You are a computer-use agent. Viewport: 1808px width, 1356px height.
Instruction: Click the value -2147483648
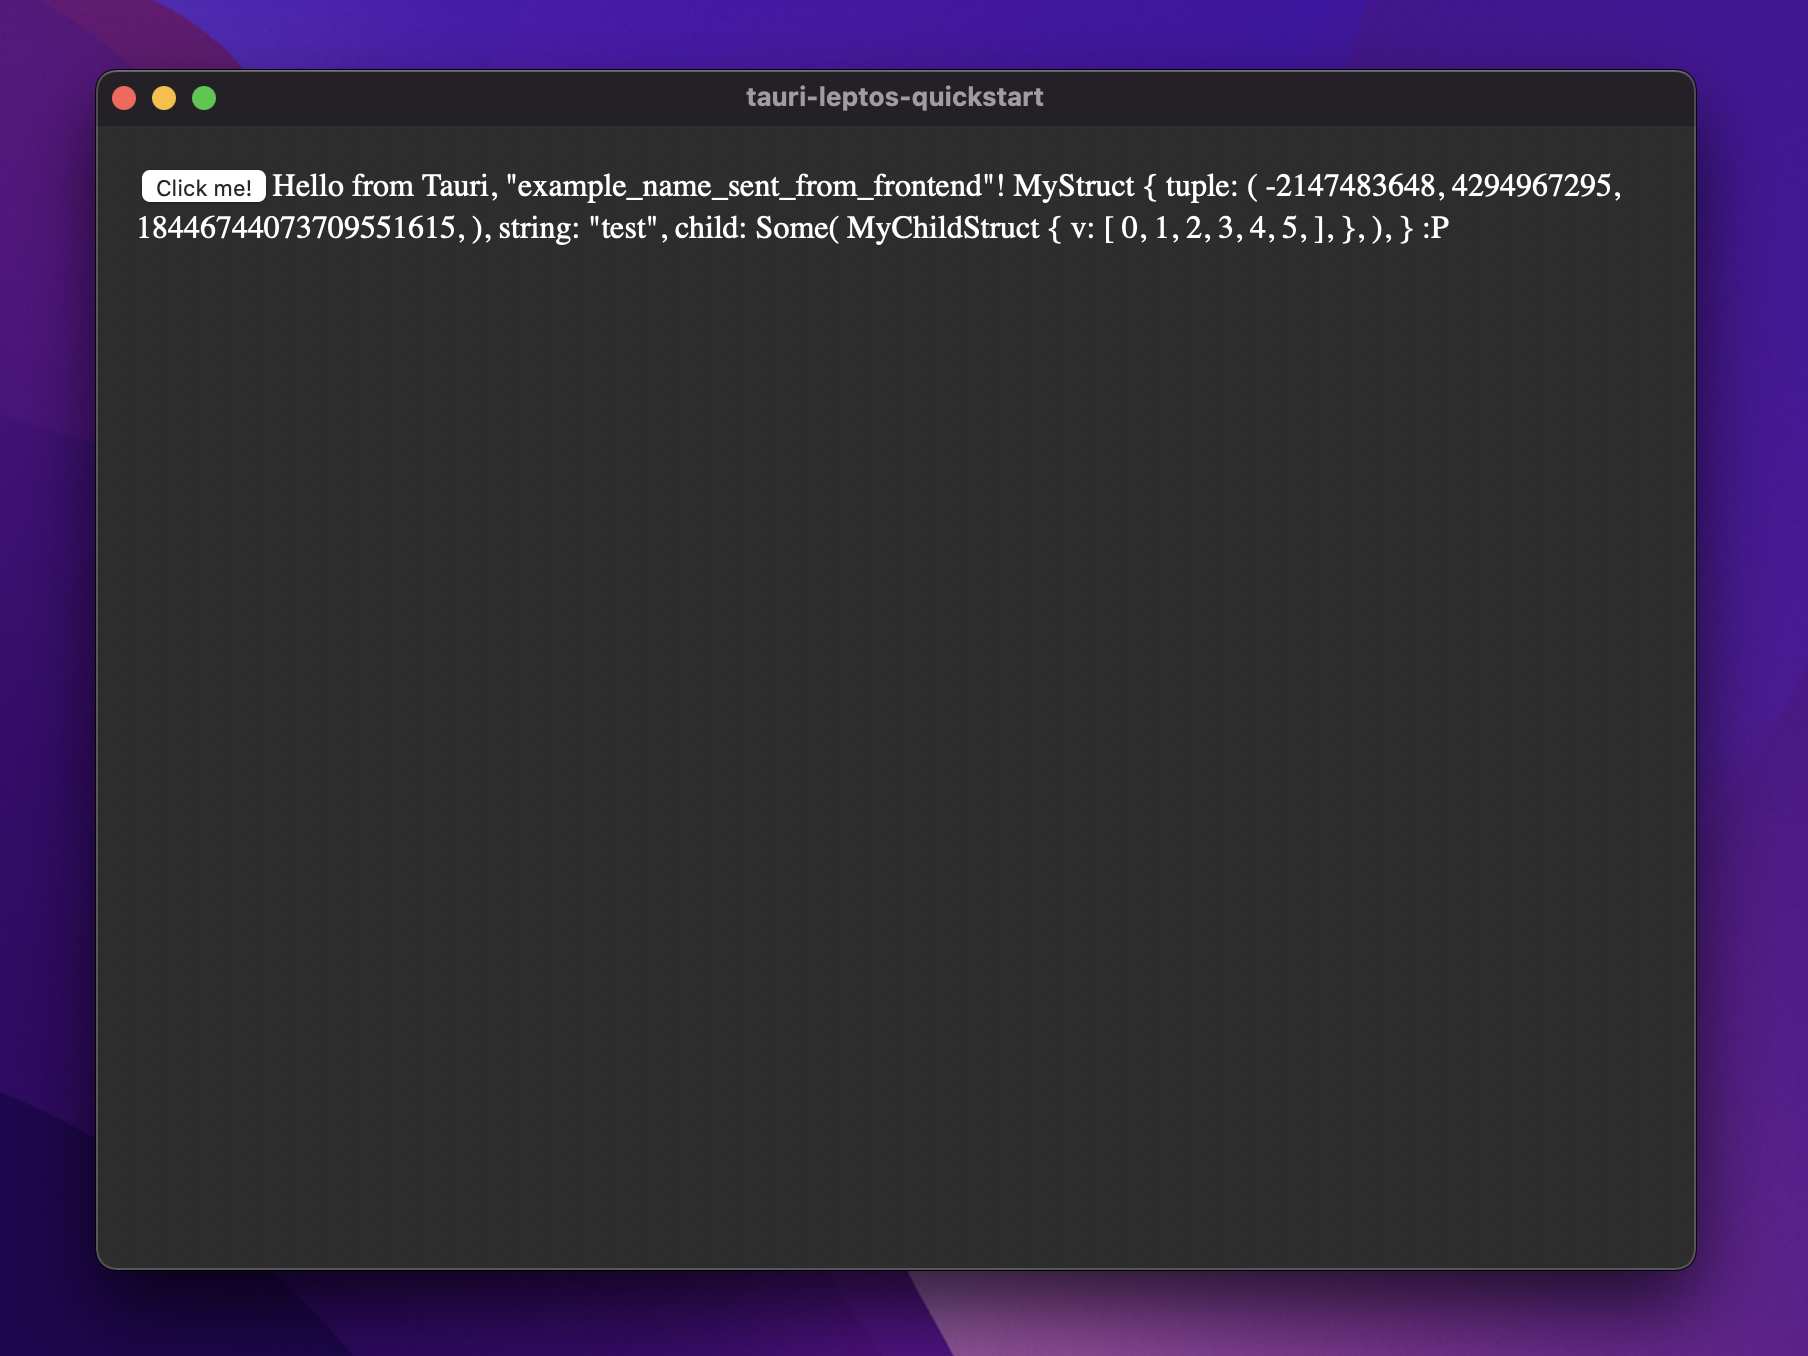(x=1350, y=186)
